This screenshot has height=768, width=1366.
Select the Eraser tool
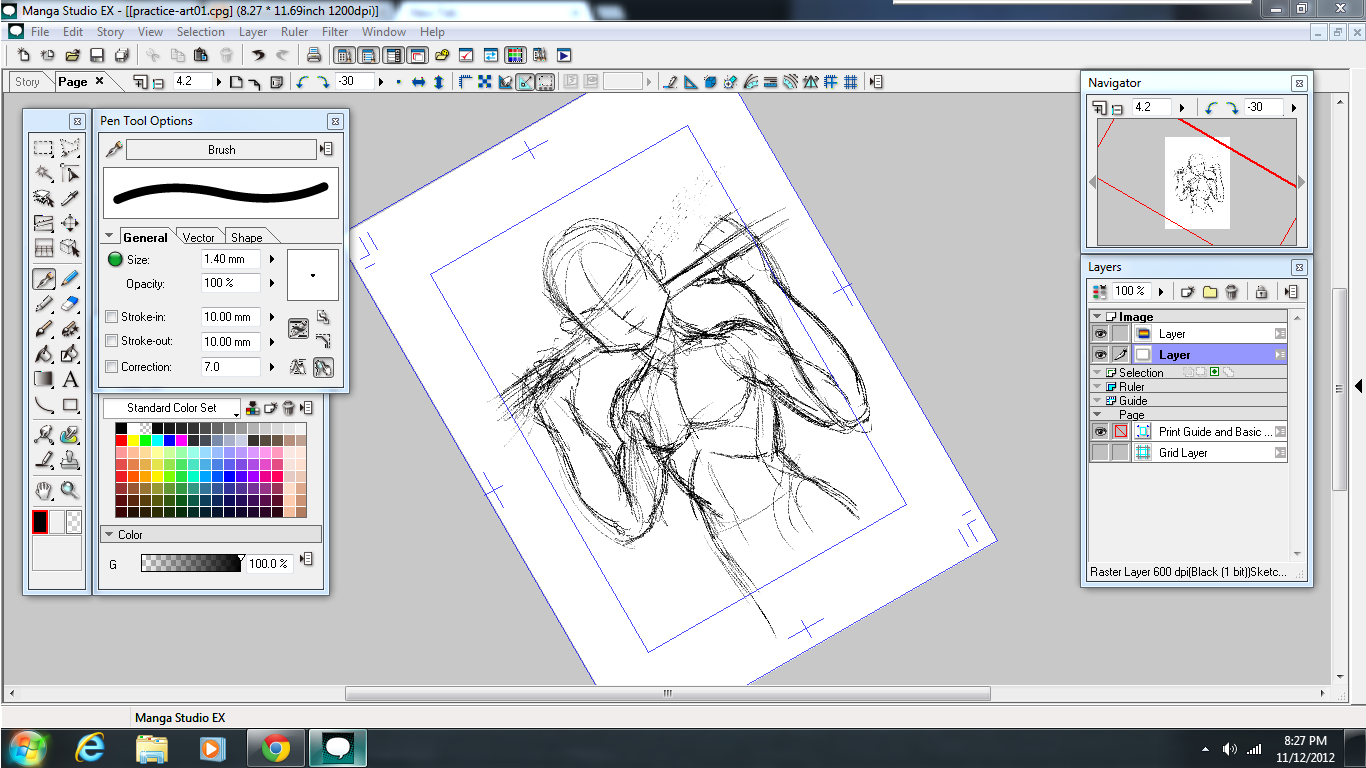pyautogui.click(x=69, y=304)
